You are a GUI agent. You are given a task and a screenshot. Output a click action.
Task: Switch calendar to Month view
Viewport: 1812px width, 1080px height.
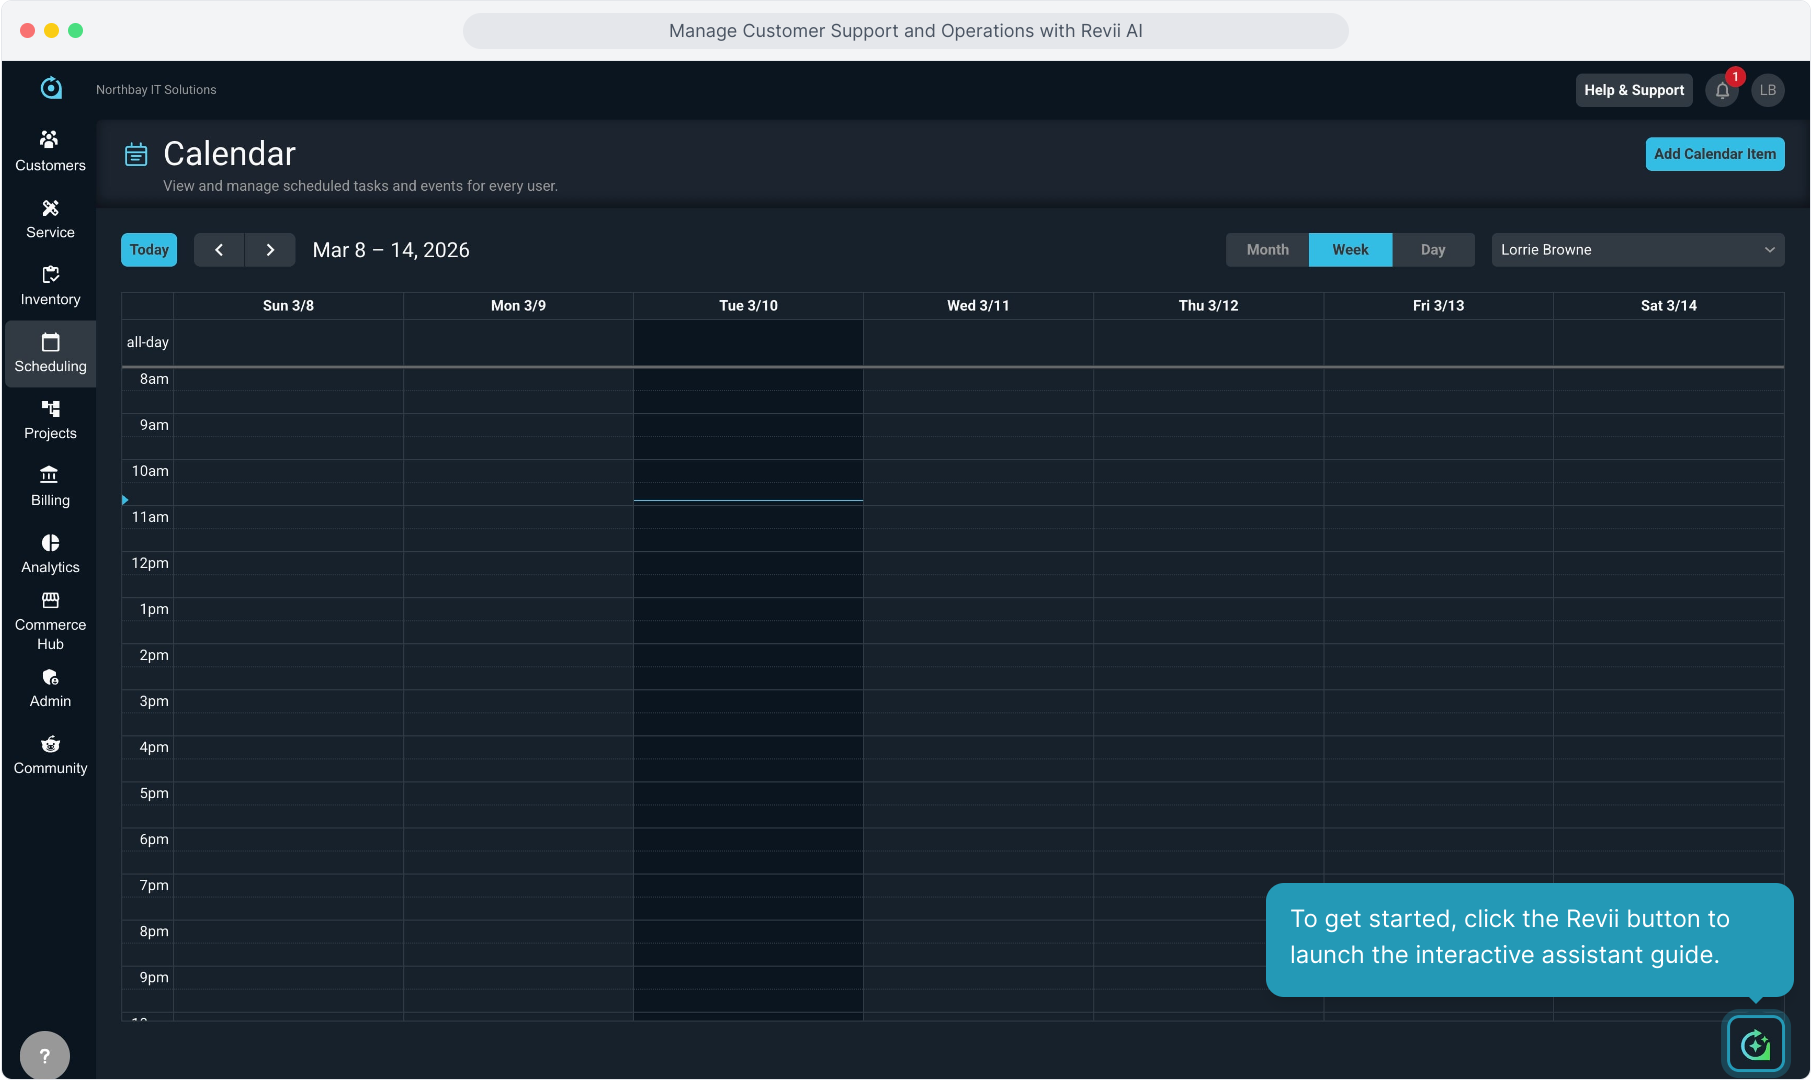[1267, 250]
